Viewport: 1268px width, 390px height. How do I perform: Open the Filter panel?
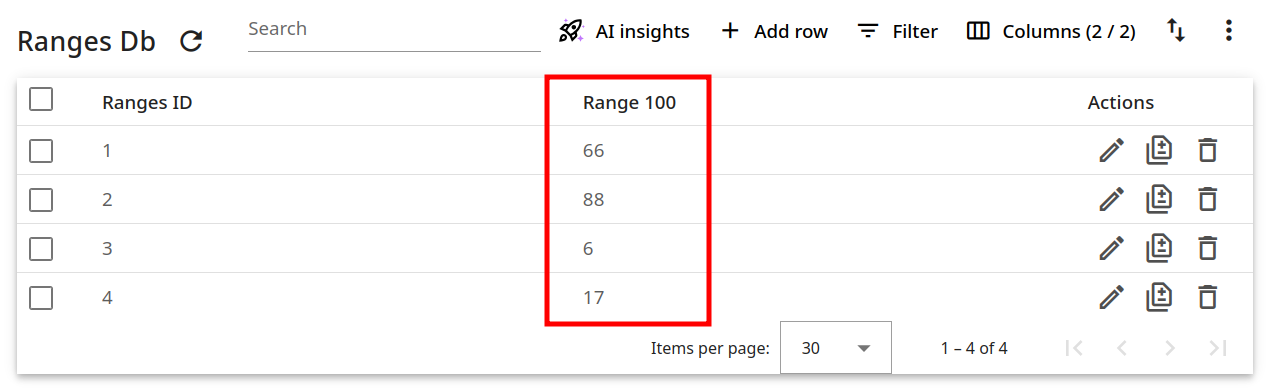pos(897,31)
